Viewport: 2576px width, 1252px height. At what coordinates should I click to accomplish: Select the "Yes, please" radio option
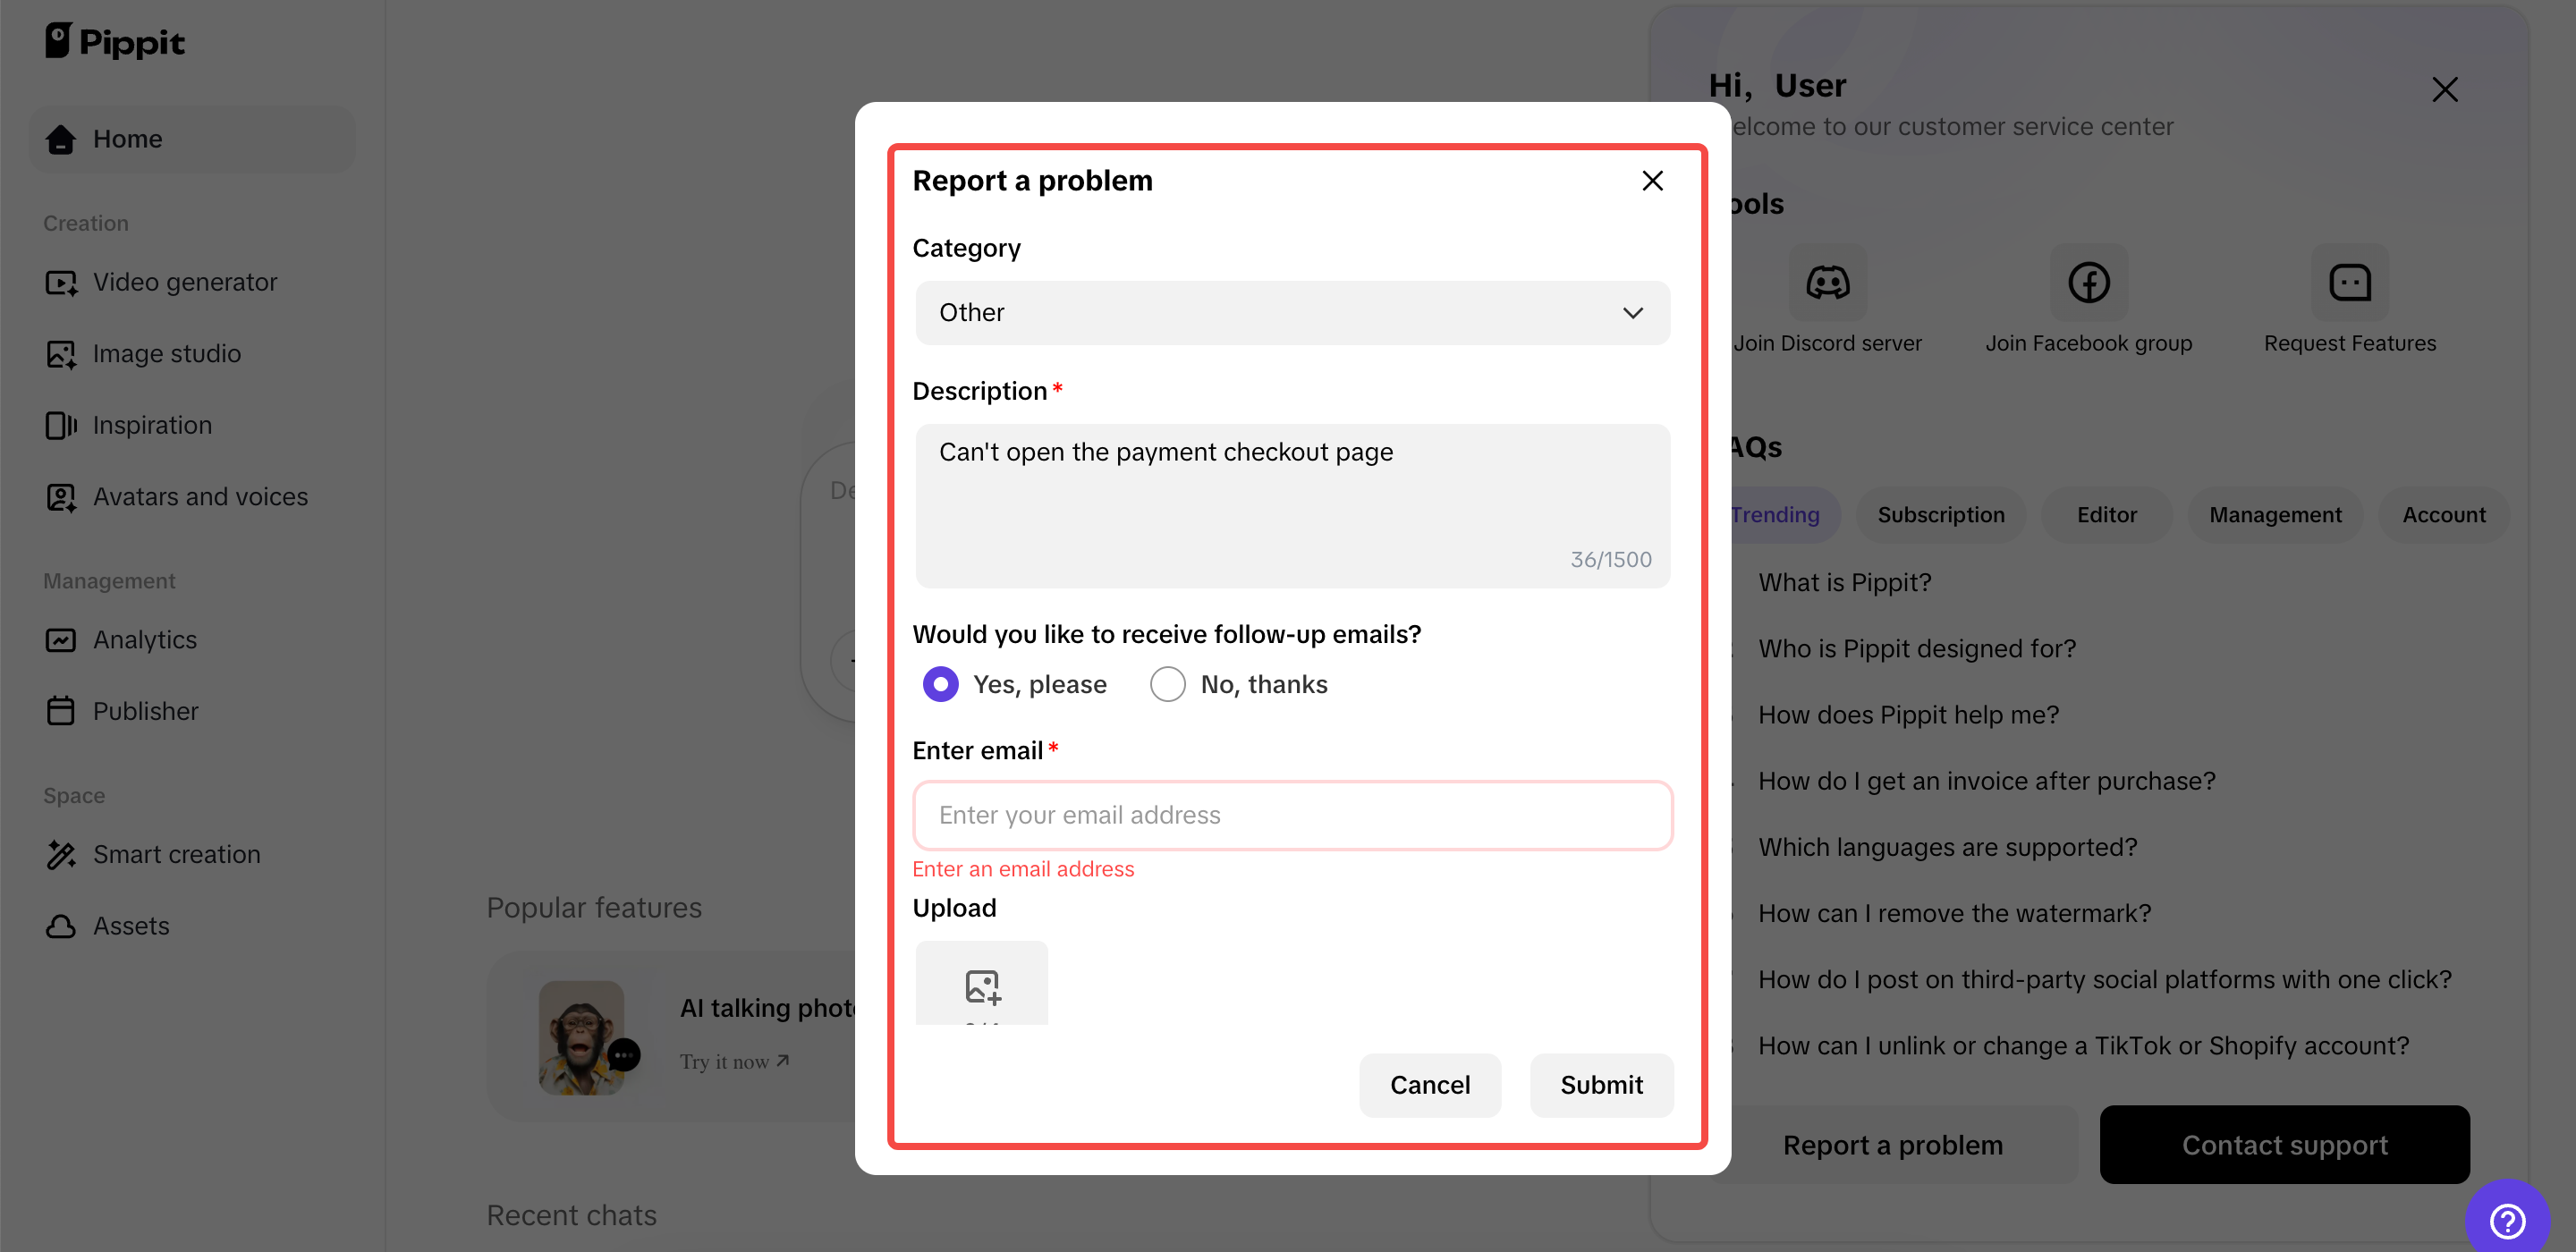pyautogui.click(x=940, y=684)
